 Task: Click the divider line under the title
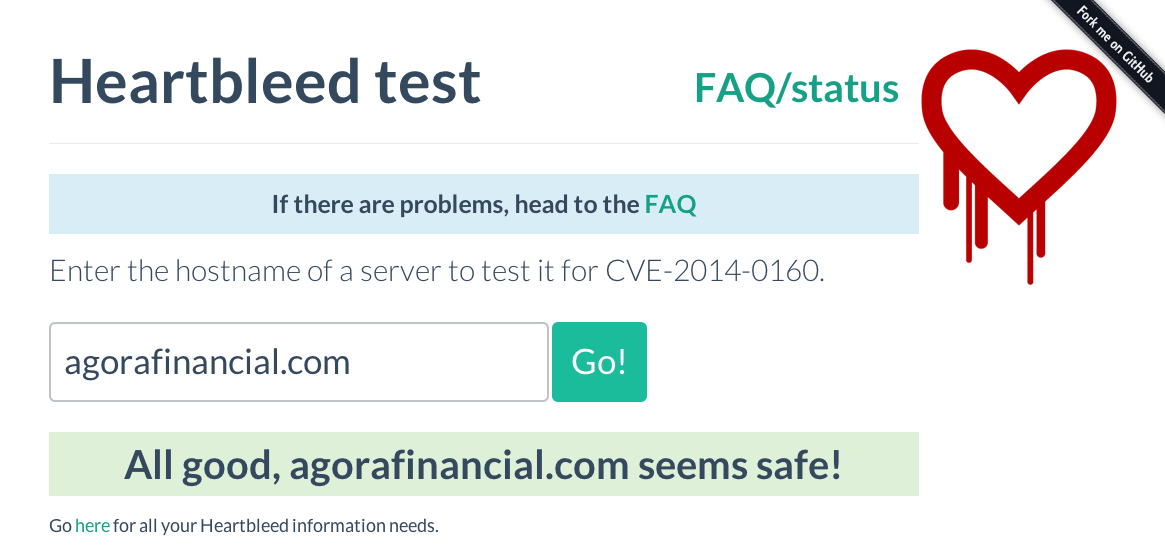(483, 143)
